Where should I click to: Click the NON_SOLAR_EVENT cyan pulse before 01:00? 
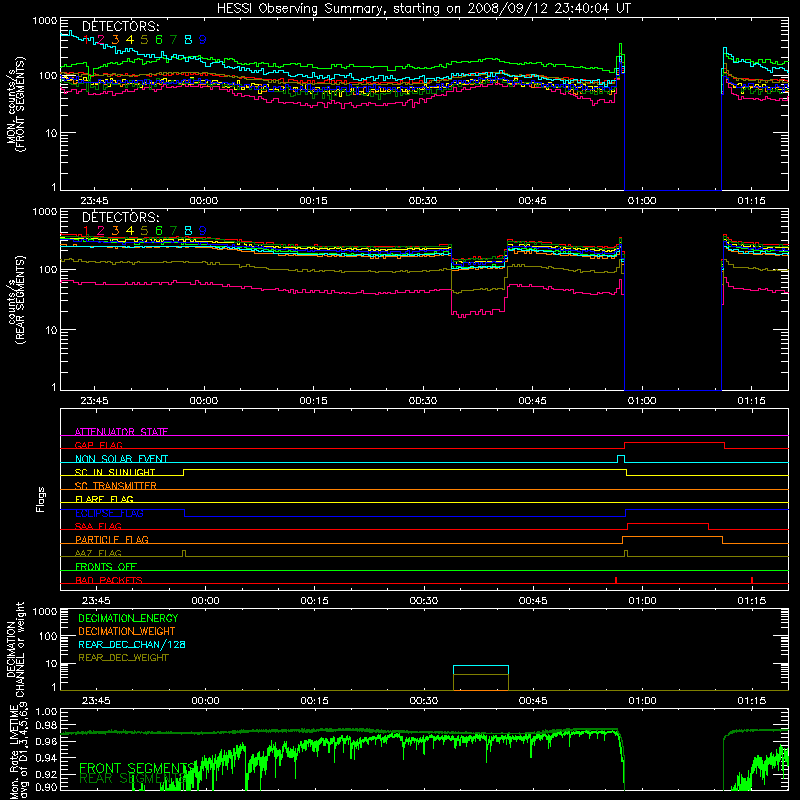[621, 459]
